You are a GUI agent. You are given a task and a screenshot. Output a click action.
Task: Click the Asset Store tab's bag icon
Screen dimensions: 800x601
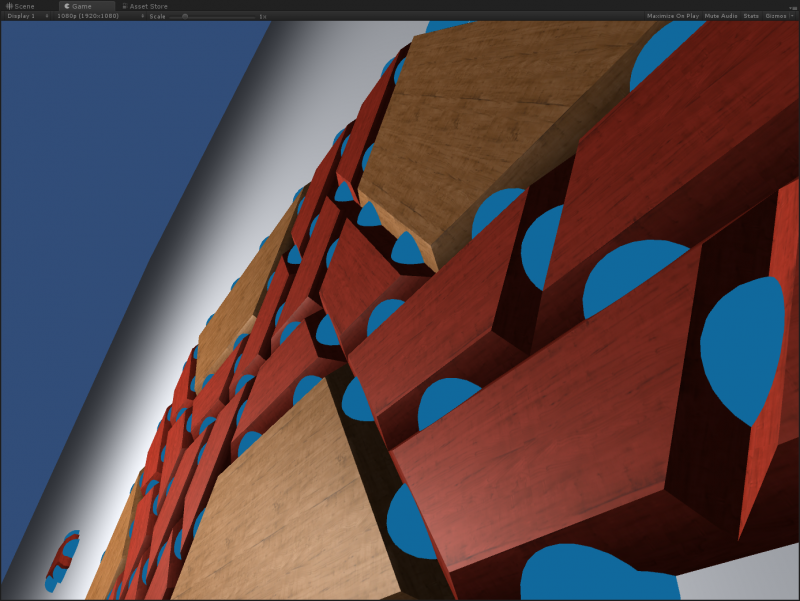(x=125, y=6)
